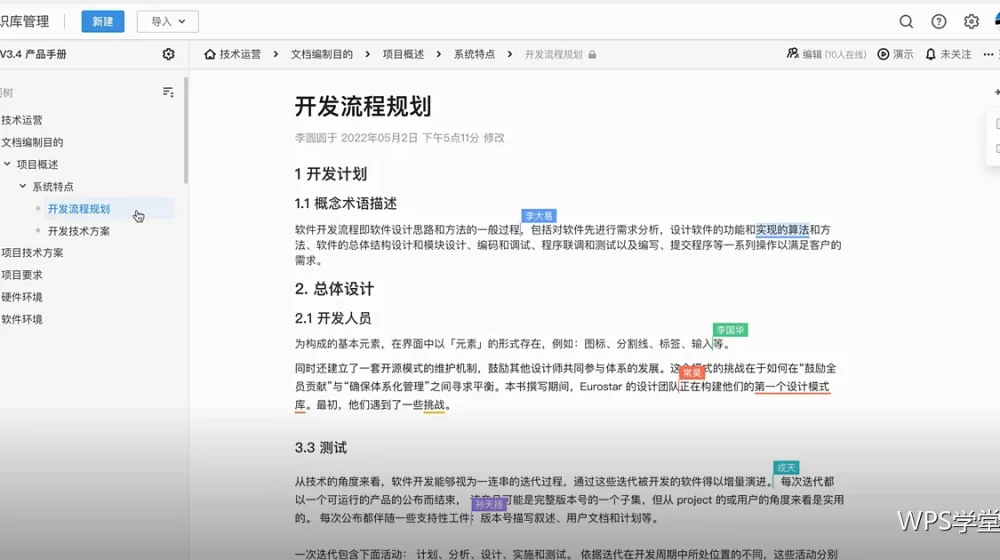
Task: Open V3.4 产品手册 settings gear
Action: (168, 54)
